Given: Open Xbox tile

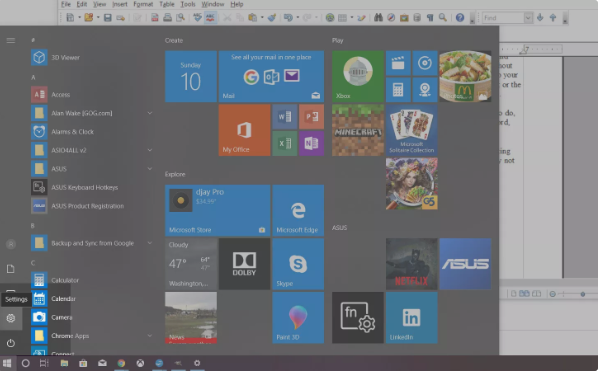Looking at the screenshot, I should (x=358, y=76).
